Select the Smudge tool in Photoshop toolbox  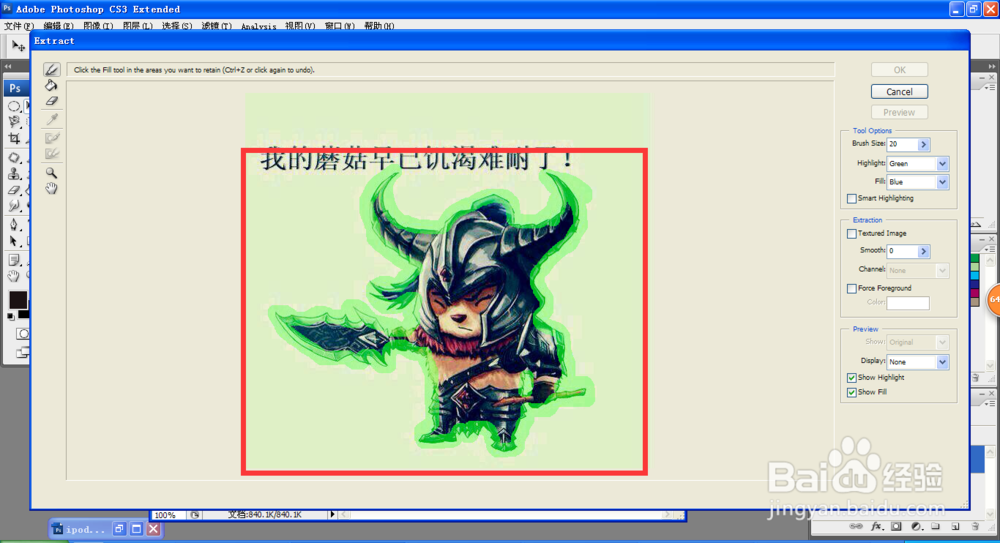pos(14,205)
